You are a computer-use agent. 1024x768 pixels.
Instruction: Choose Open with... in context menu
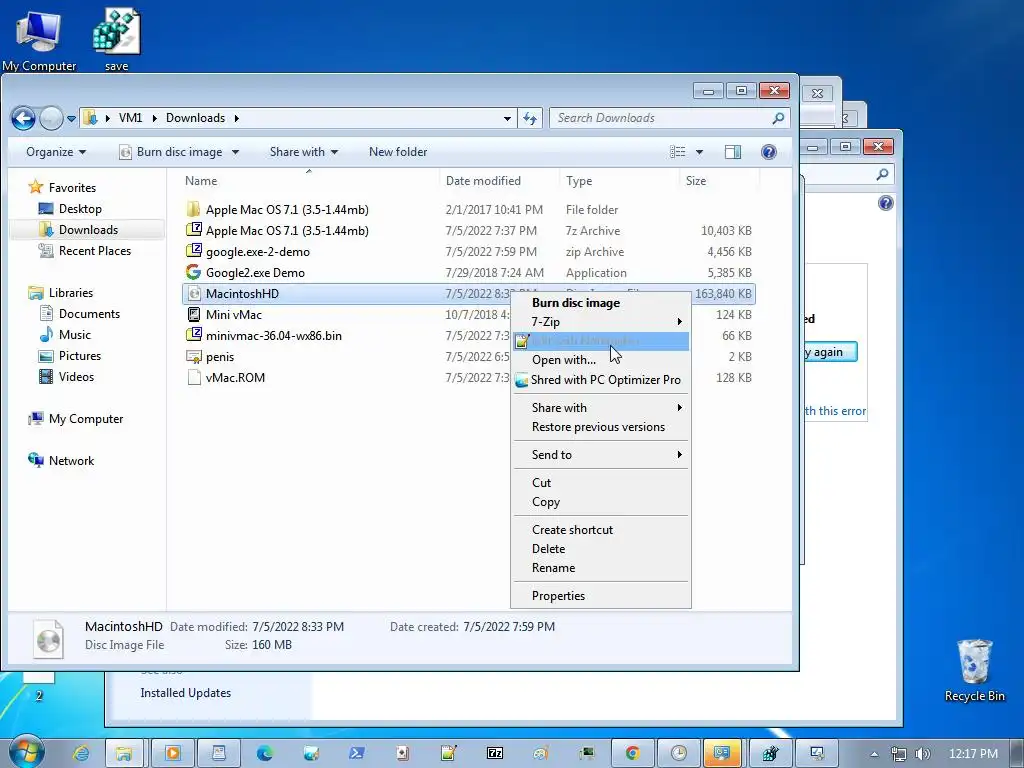pos(600,360)
